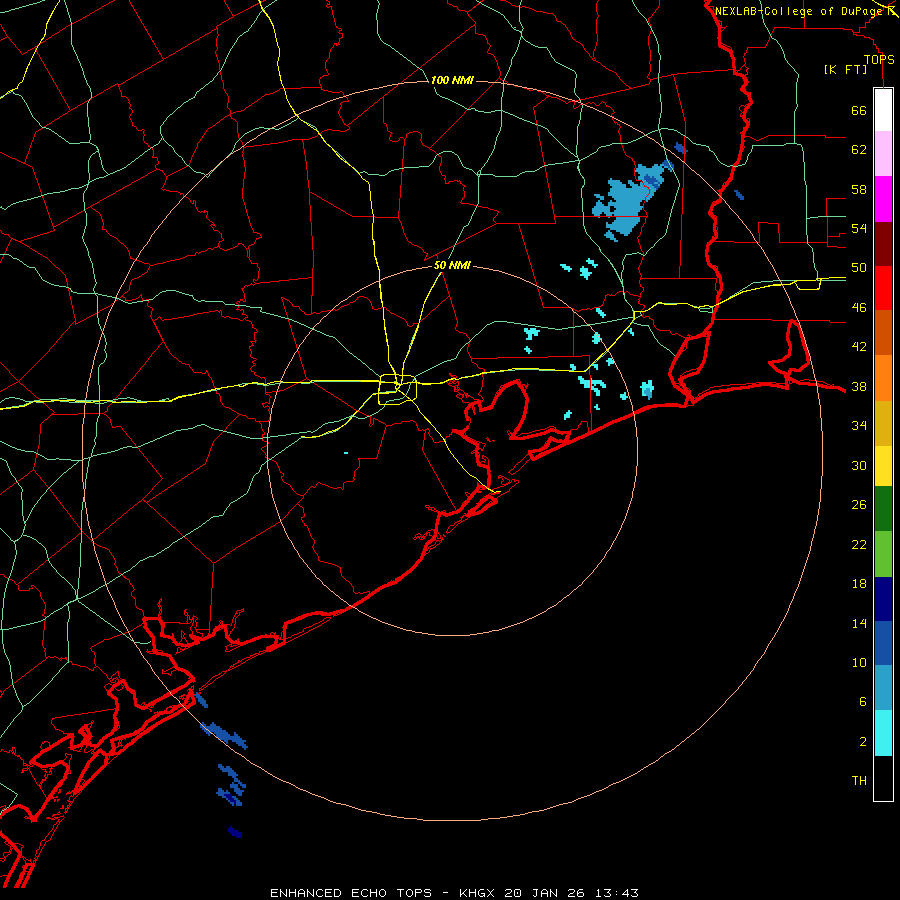900x900 pixels.
Task: Click the dark orange legend swatch
Action: click(x=883, y=333)
